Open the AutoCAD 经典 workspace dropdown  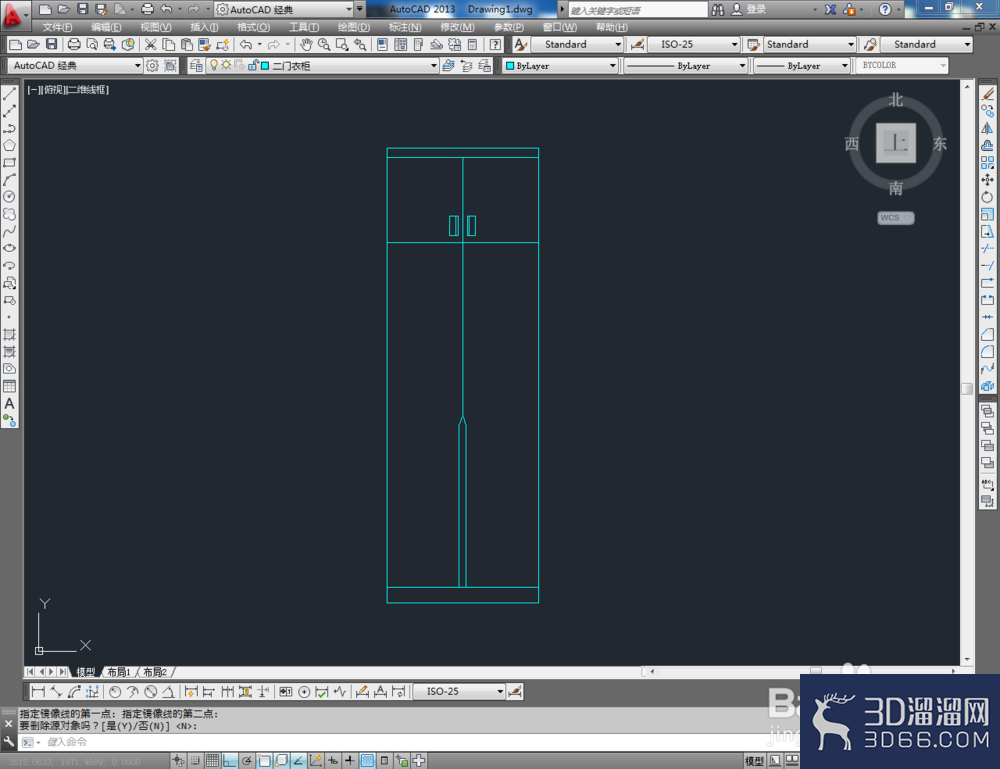pyautogui.click(x=75, y=66)
